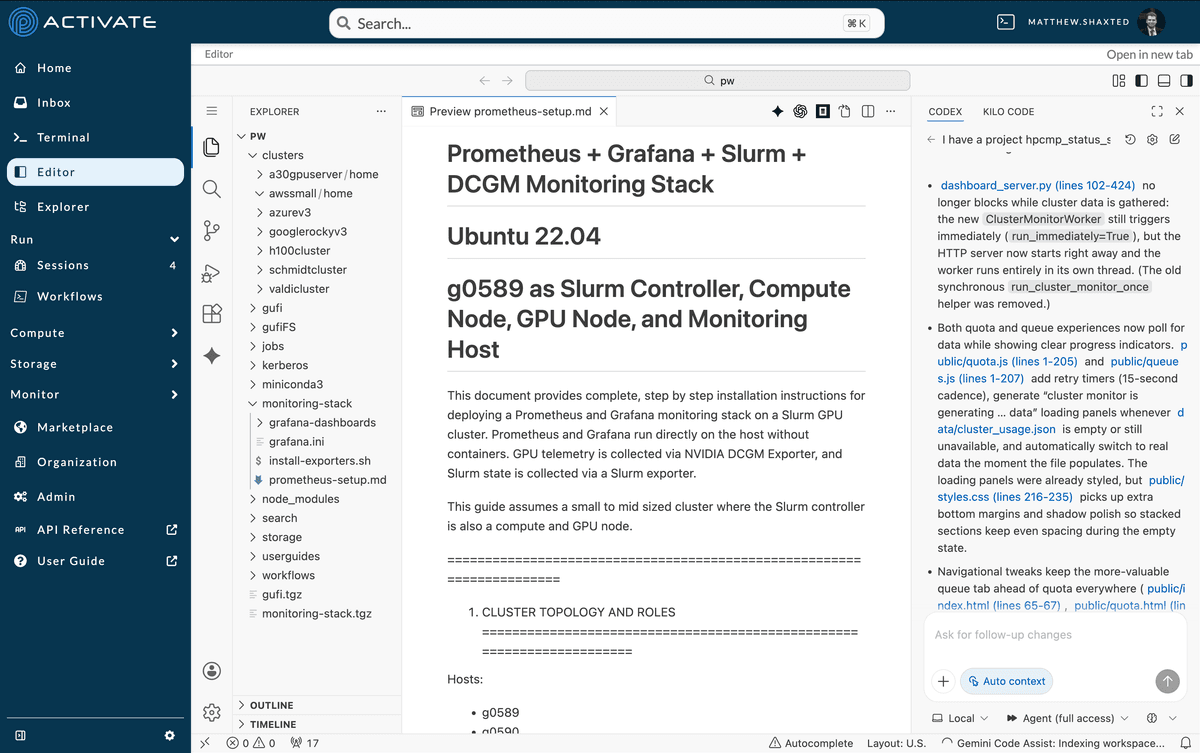
Task: Toggle the primary sidebar layout button
Action: tap(1141, 81)
